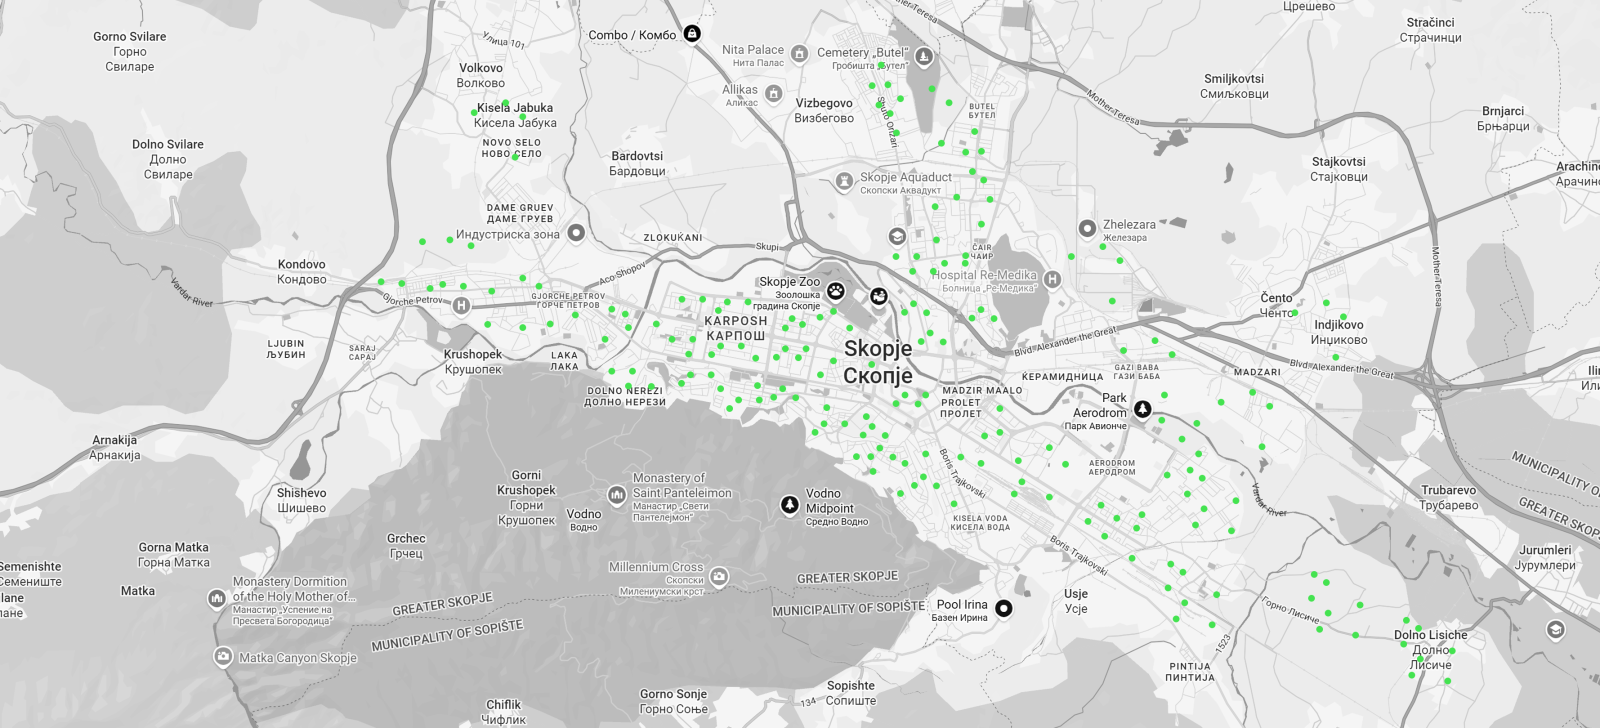
Task: Click the Matka Canyon Skopje camera icon
Action: pyautogui.click(x=223, y=656)
